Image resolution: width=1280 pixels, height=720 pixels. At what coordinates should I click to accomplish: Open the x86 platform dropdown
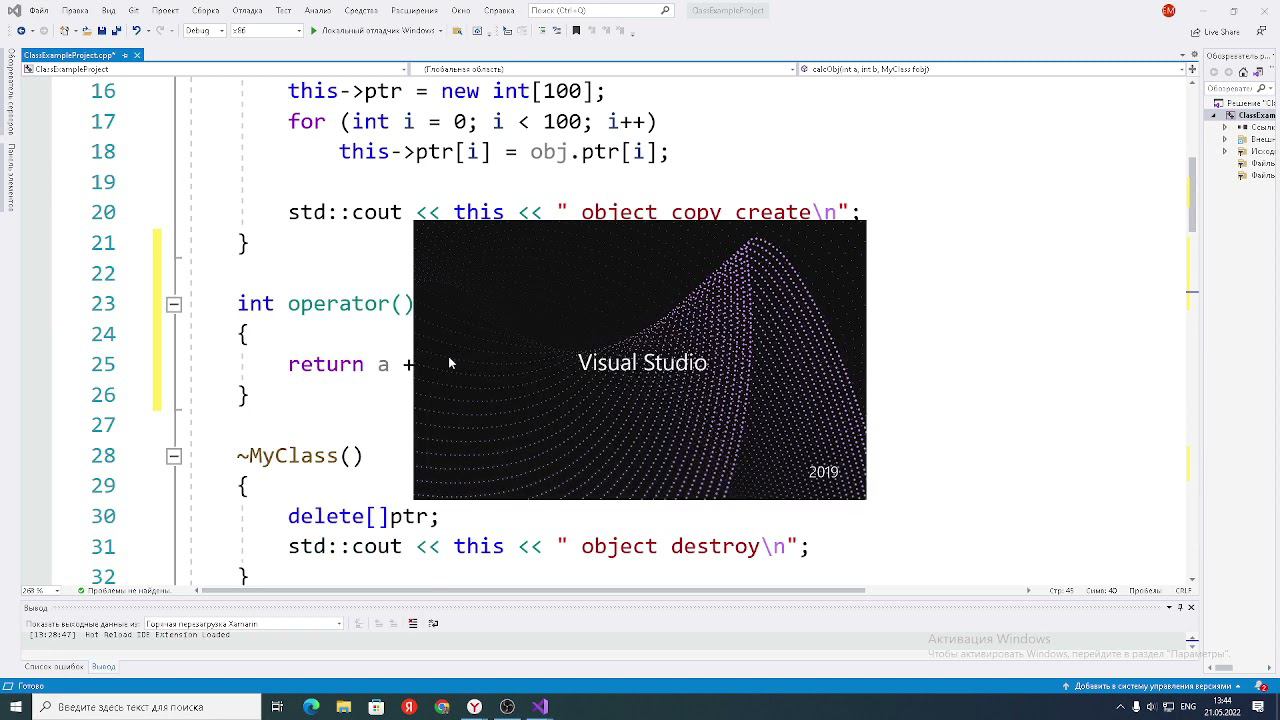(x=266, y=31)
